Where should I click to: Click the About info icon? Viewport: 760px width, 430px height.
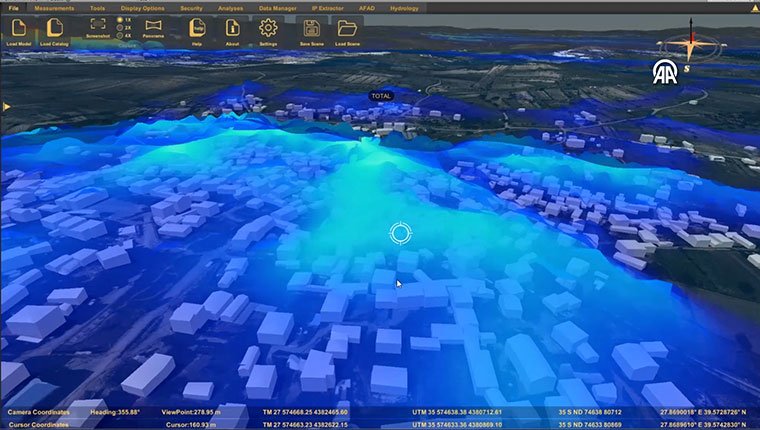pos(232,28)
